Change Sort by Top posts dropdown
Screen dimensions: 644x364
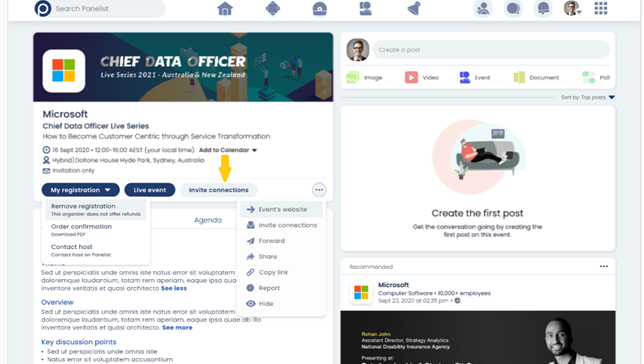pos(588,97)
